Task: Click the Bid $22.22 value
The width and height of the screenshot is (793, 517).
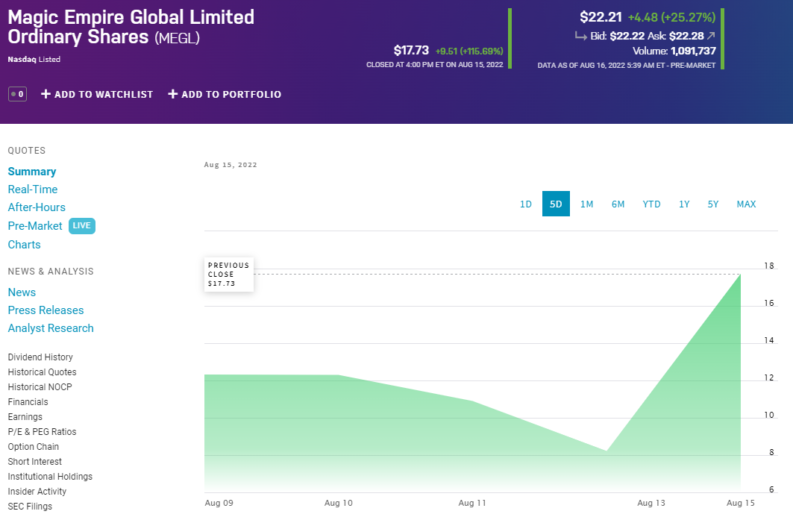Action: 627,36
